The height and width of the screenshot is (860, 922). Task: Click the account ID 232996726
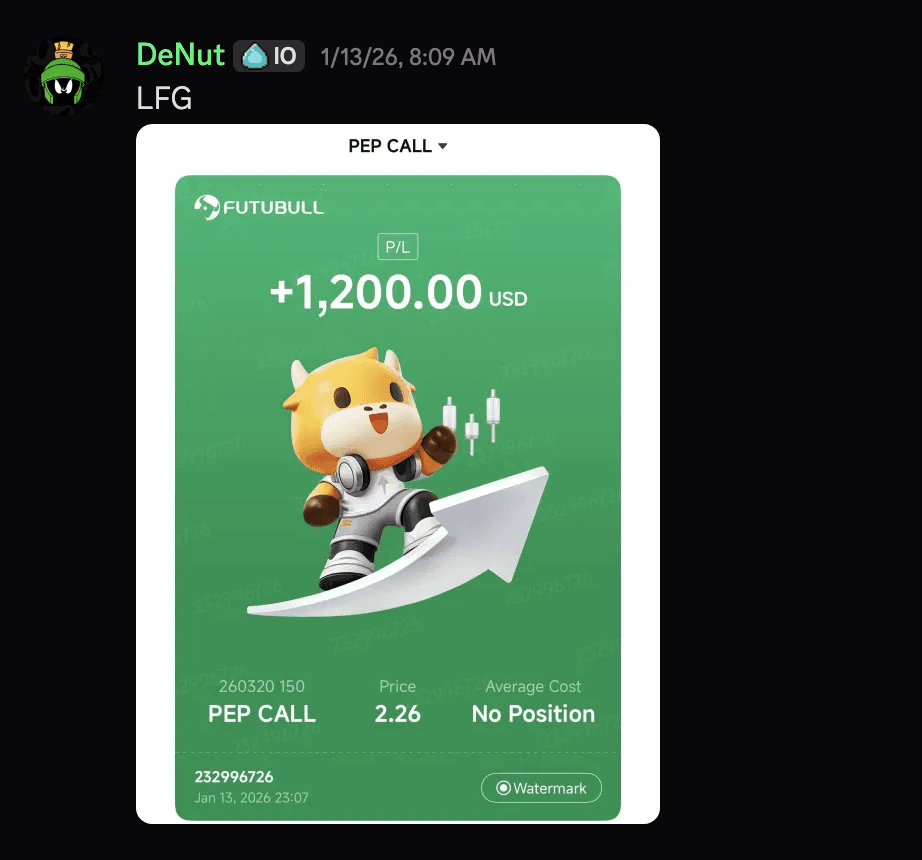tap(234, 777)
